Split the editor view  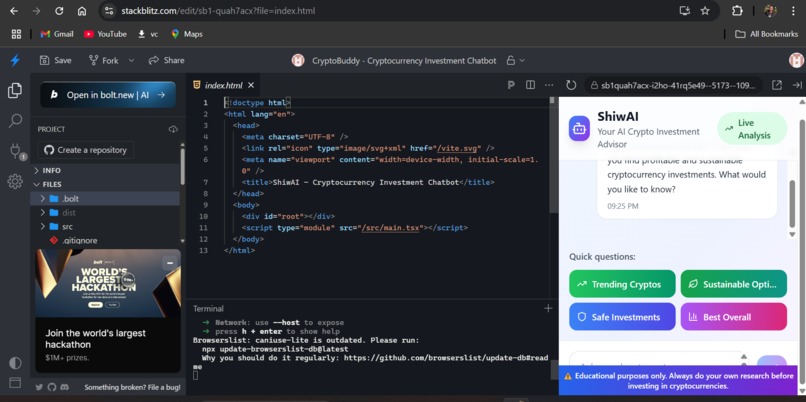tap(530, 85)
